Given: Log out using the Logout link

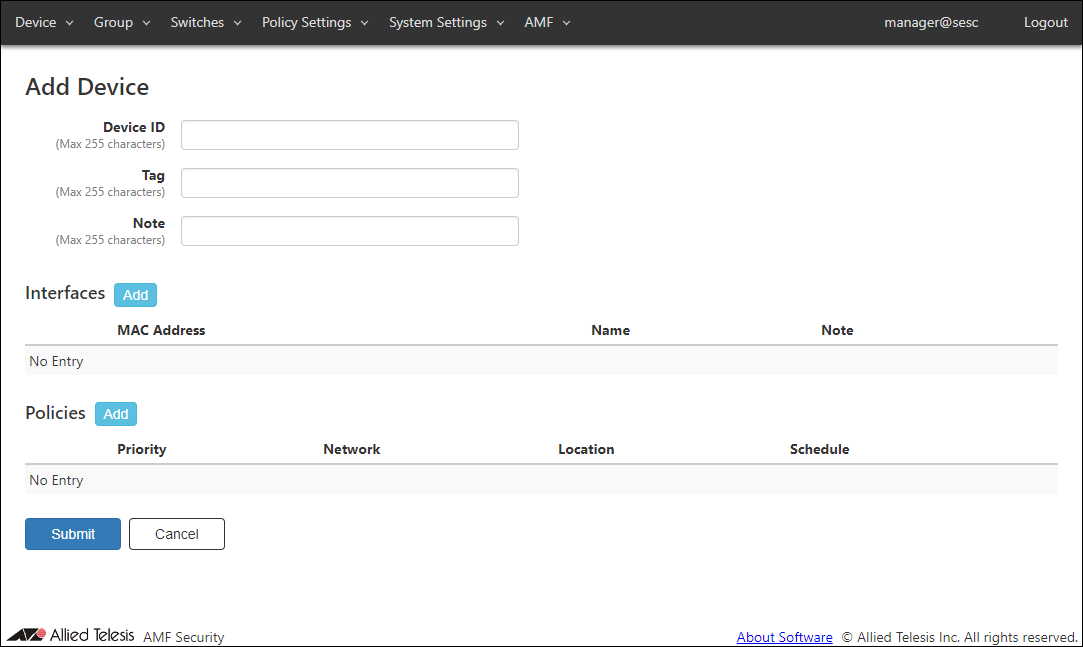Looking at the screenshot, I should coord(1045,22).
